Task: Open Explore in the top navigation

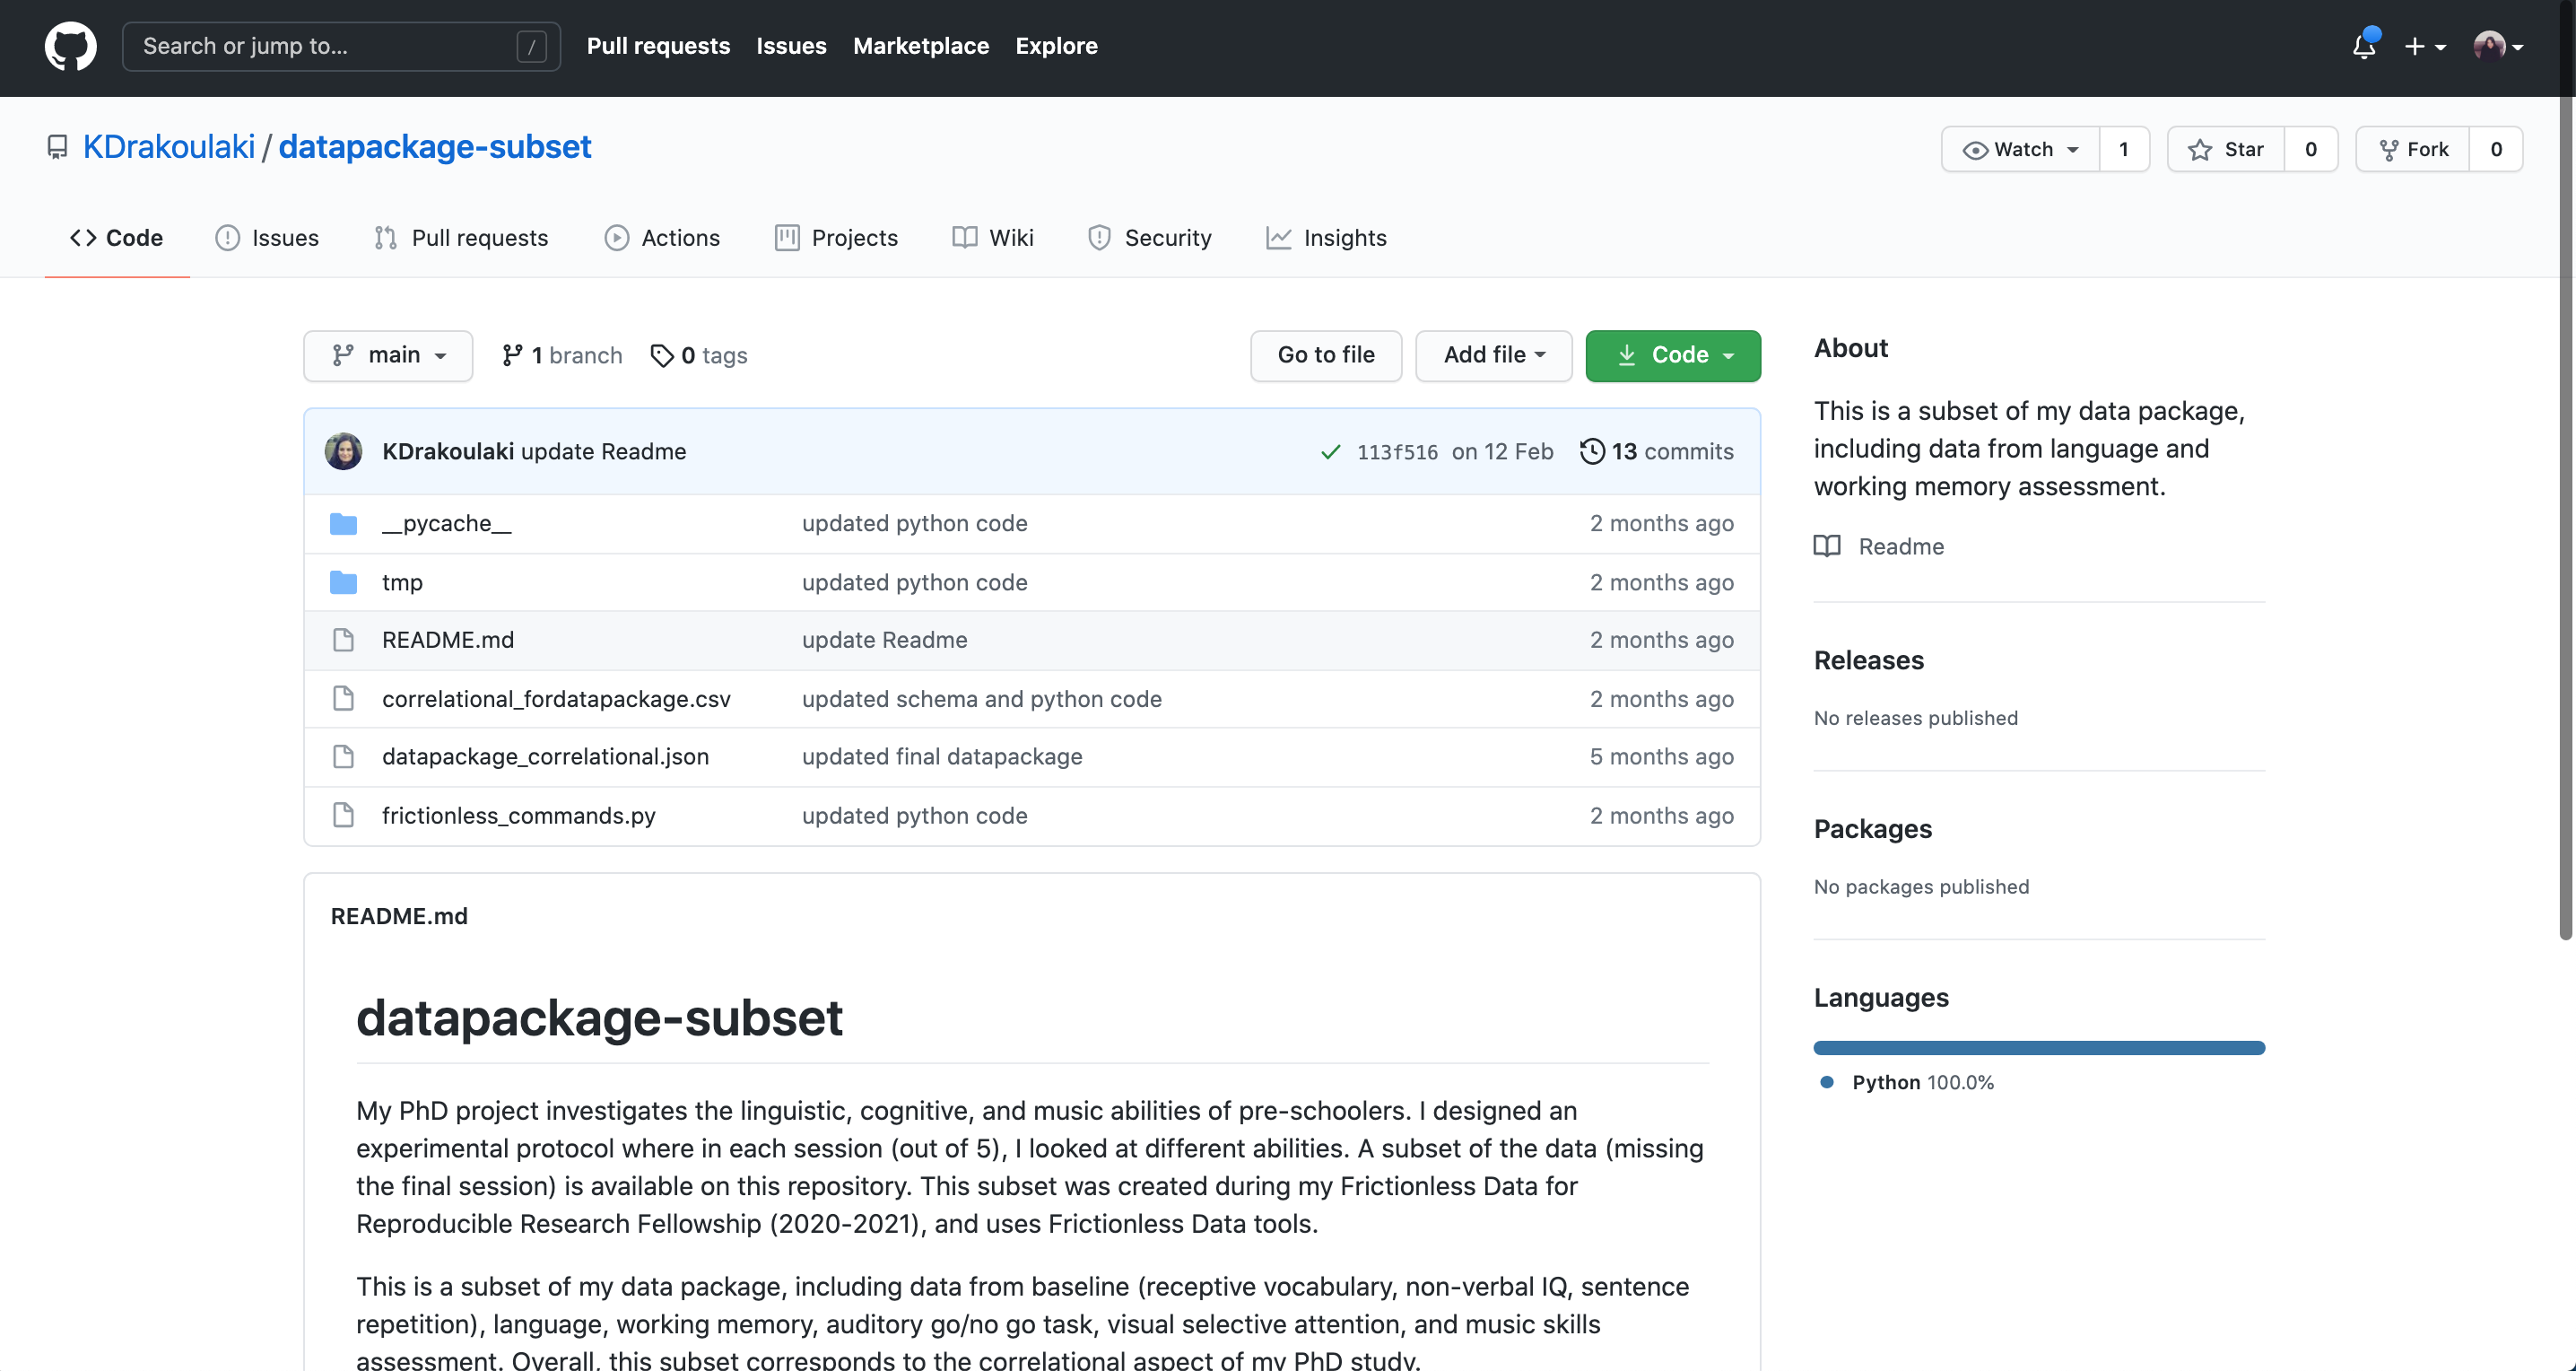Action: coord(1056,46)
